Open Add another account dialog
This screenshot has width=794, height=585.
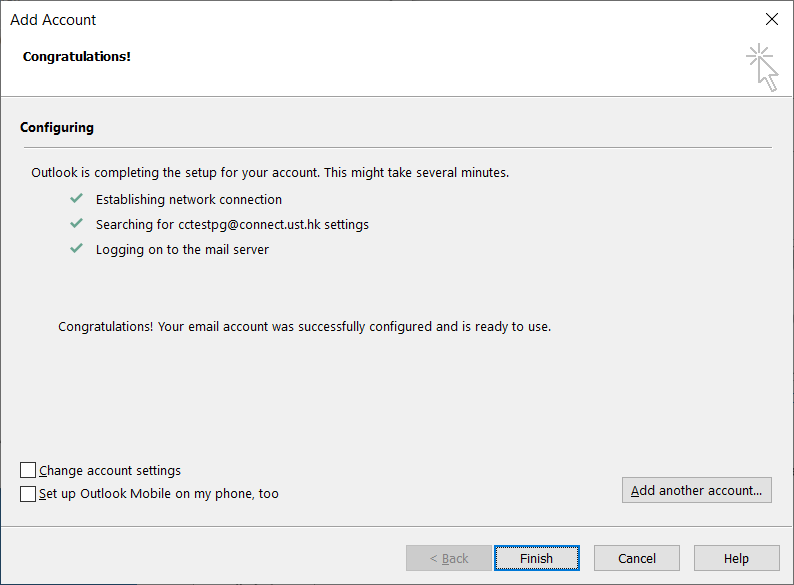697,490
